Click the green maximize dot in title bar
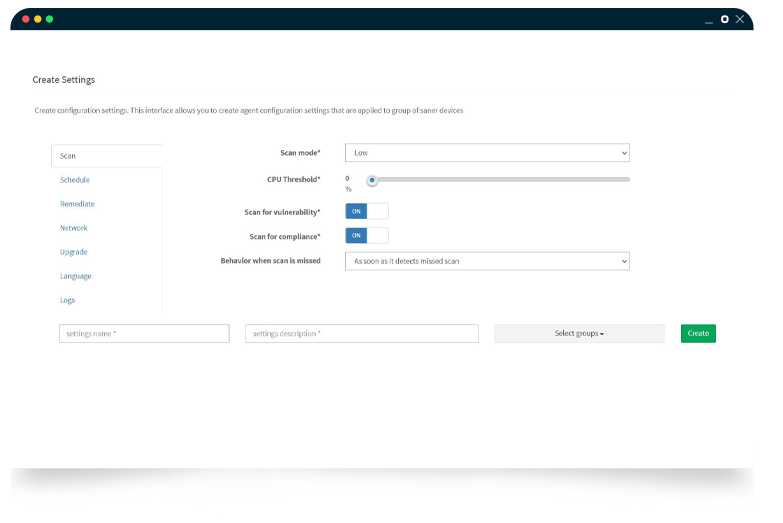Image resolution: width=783 pixels, height=523 pixels. 49,19
